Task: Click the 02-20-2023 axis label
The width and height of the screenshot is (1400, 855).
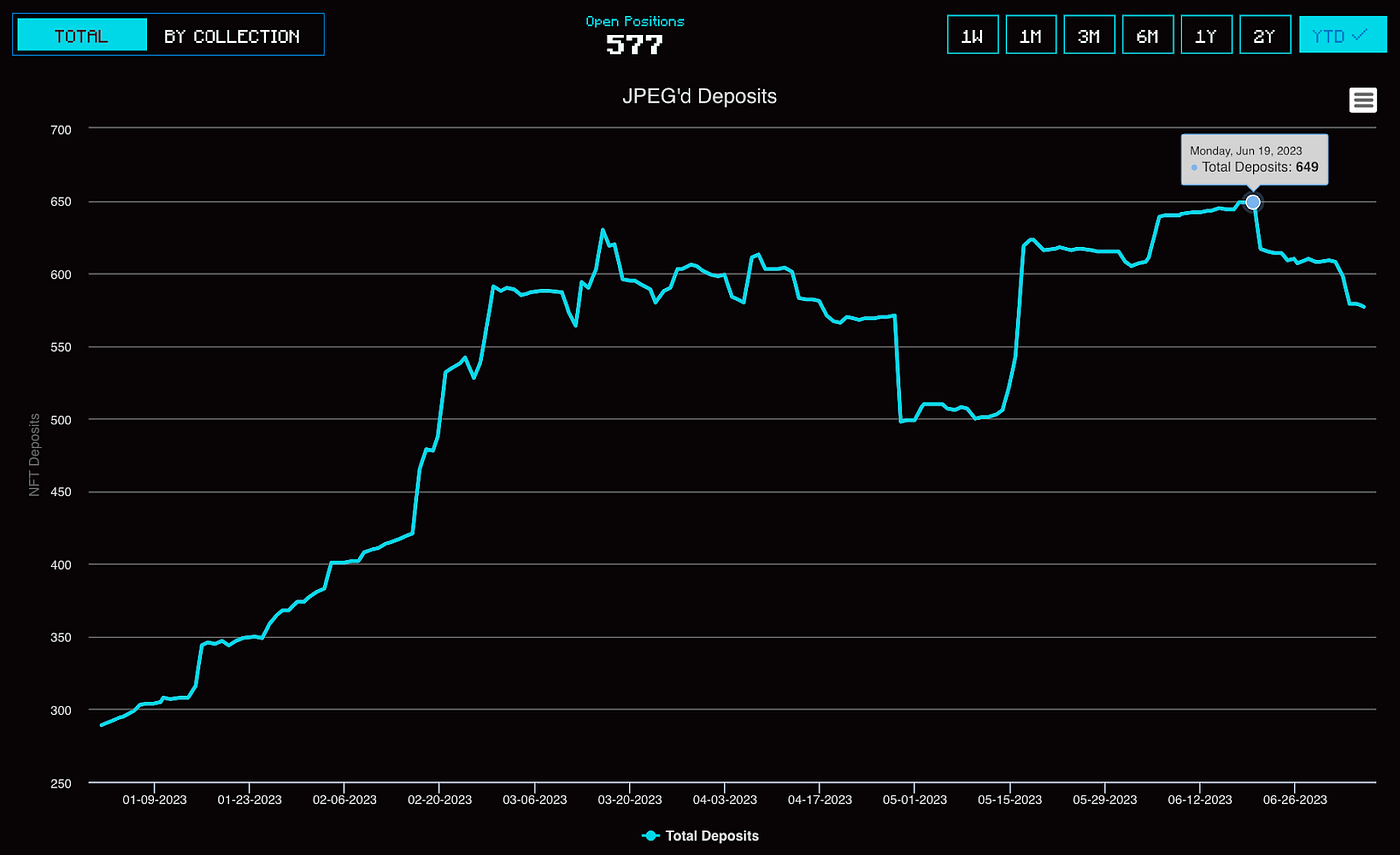Action: pos(439,800)
